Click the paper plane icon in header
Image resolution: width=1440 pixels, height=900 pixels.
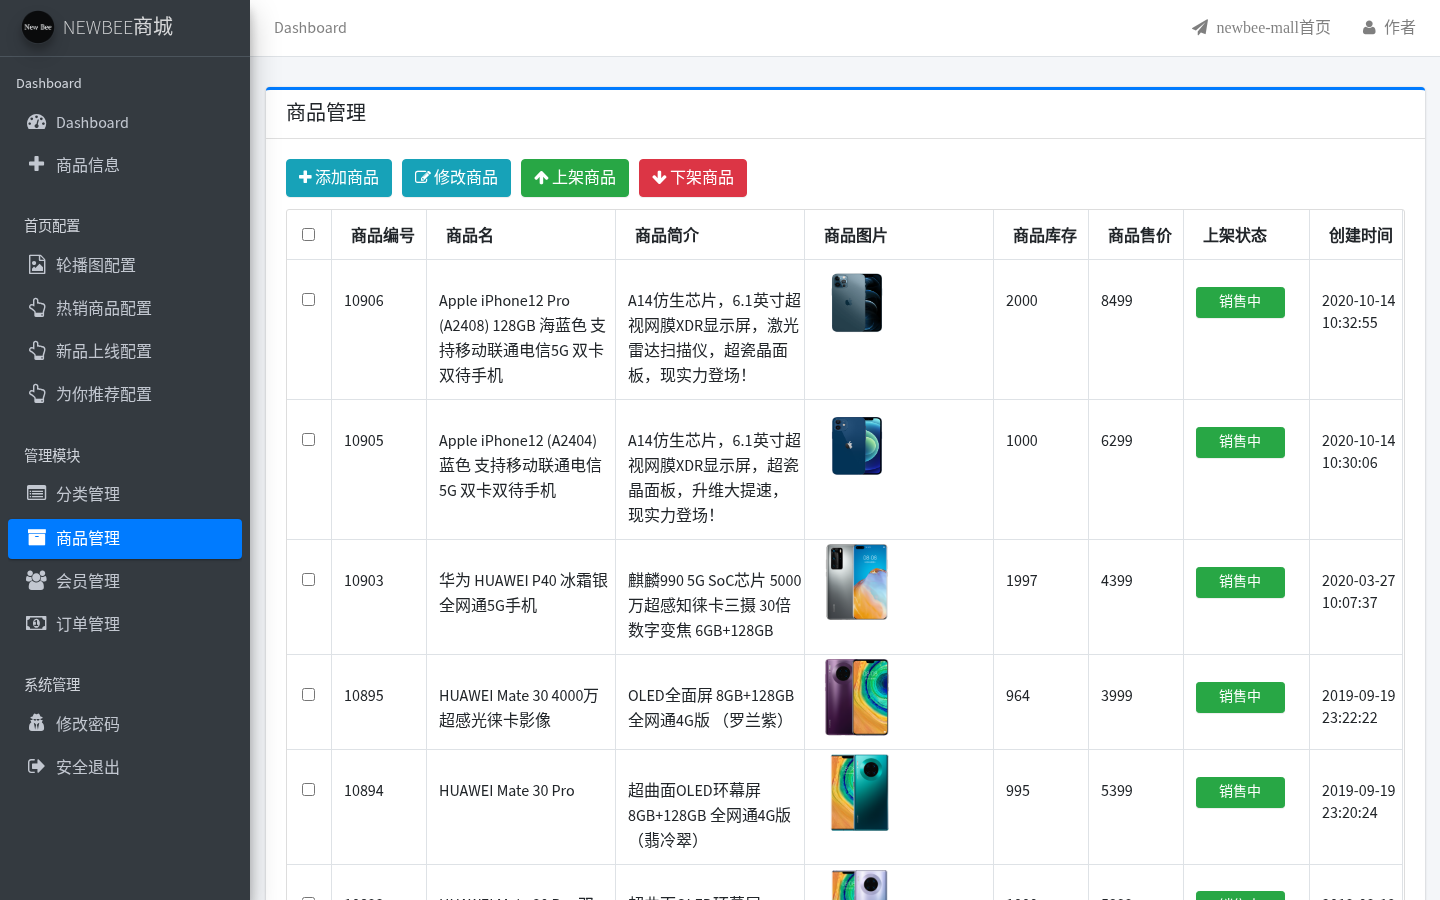[1200, 27]
